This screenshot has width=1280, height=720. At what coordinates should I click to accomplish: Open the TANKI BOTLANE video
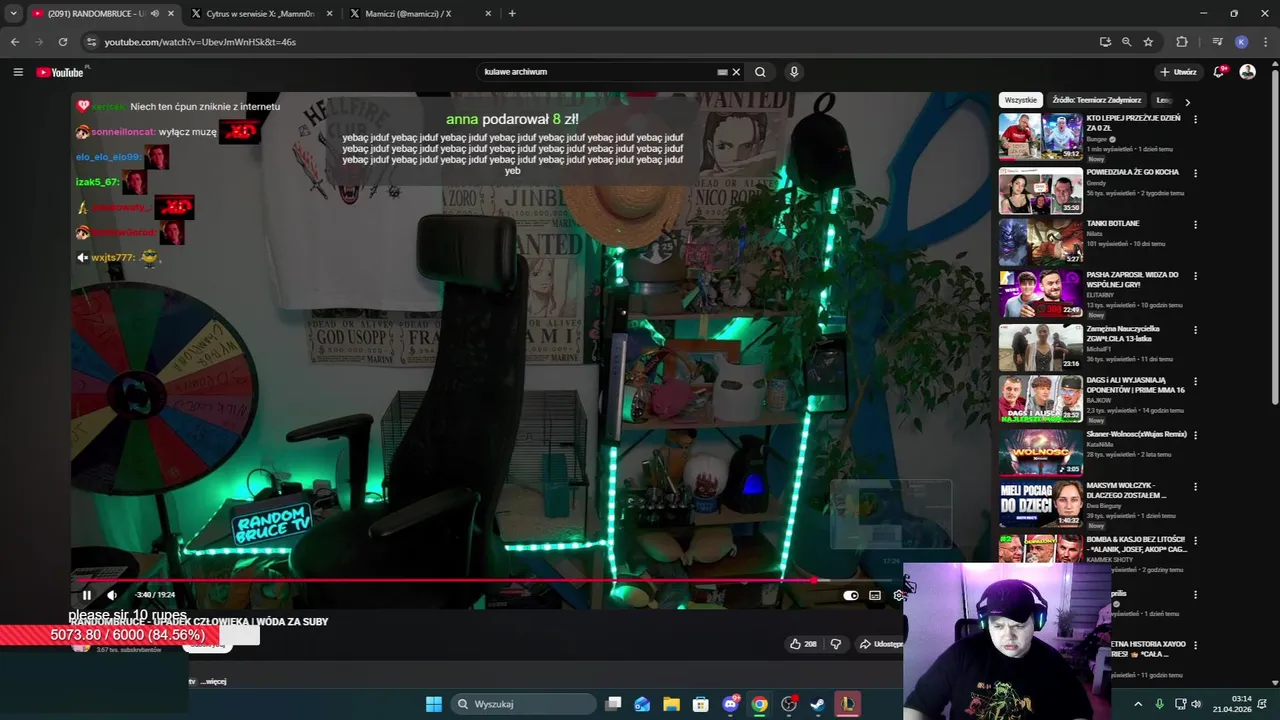coord(1040,241)
